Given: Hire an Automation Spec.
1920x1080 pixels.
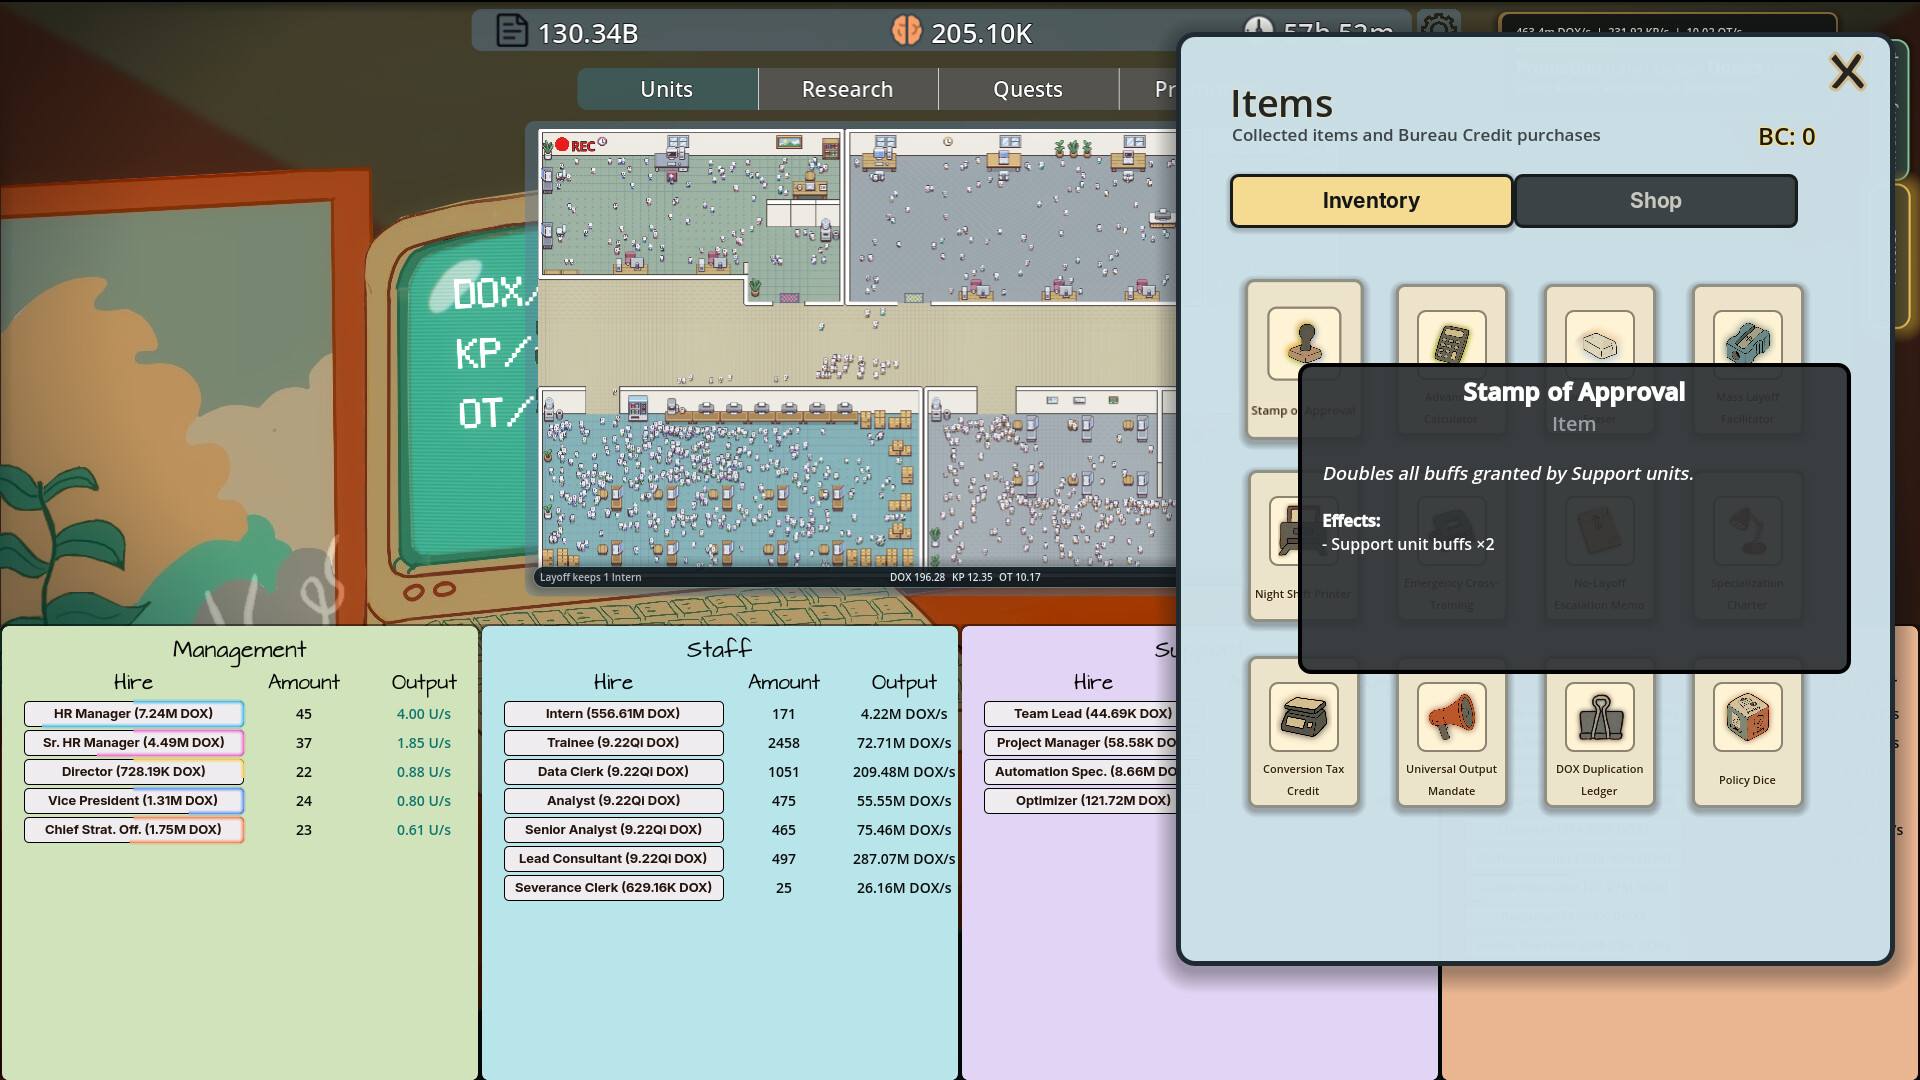Looking at the screenshot, I should (1081, 772).
